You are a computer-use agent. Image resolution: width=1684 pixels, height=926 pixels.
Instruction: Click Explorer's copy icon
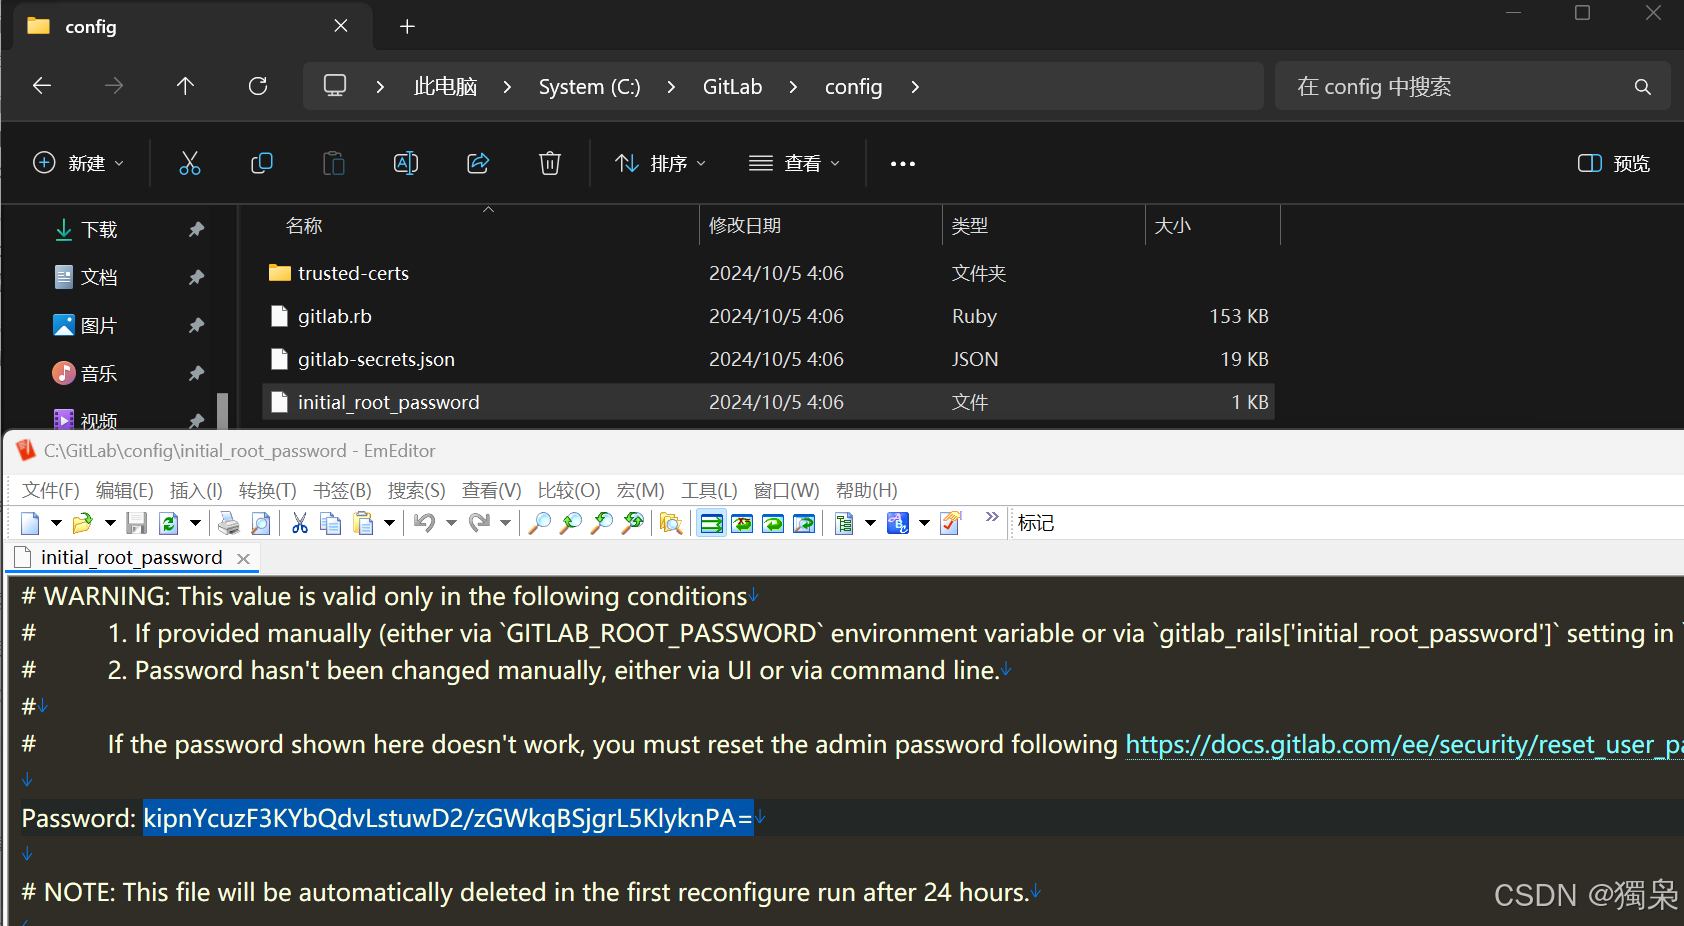pyautogui.click(x=262, y=163)
